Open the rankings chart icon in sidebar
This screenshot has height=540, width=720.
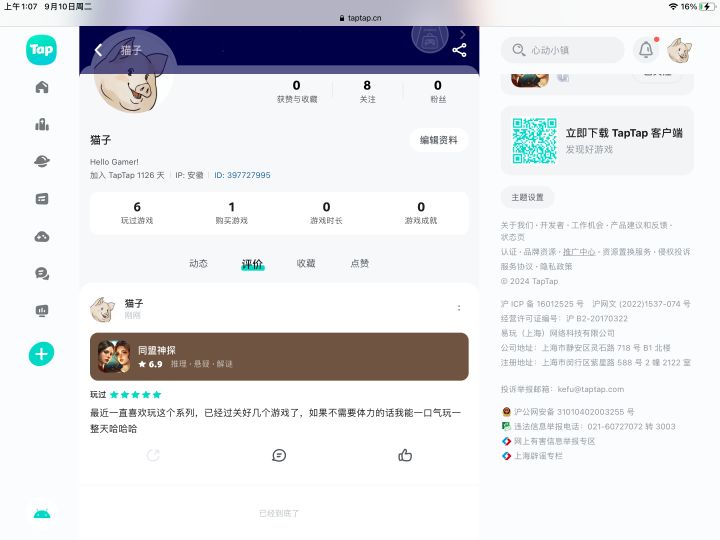pos(42,124)
